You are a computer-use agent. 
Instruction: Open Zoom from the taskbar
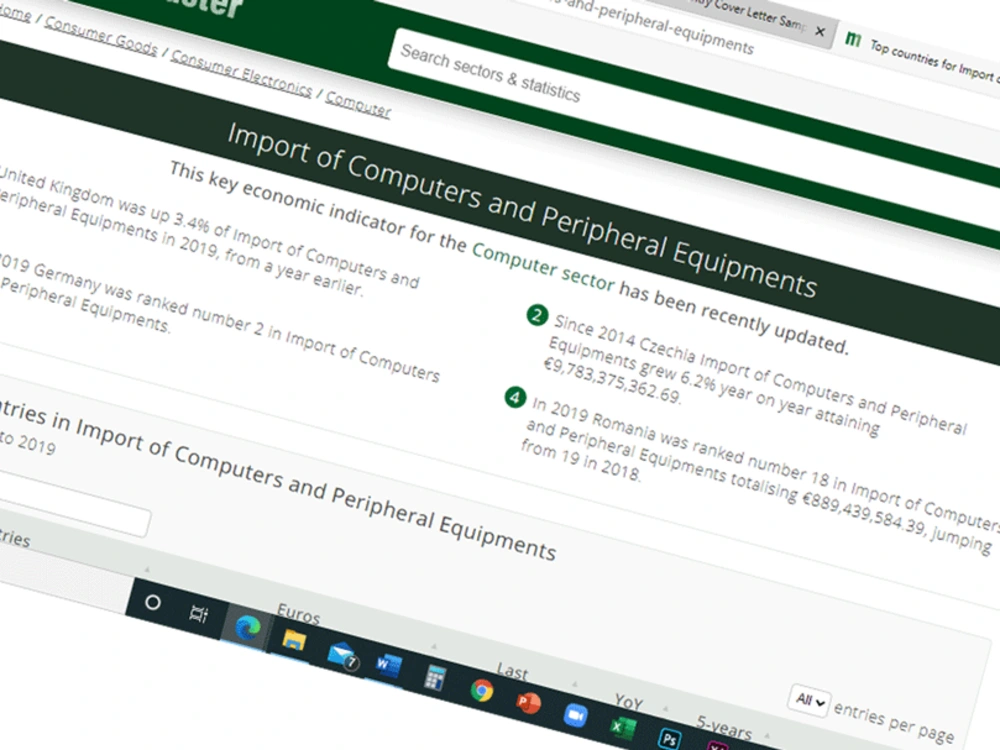click(x=575, y=715)
